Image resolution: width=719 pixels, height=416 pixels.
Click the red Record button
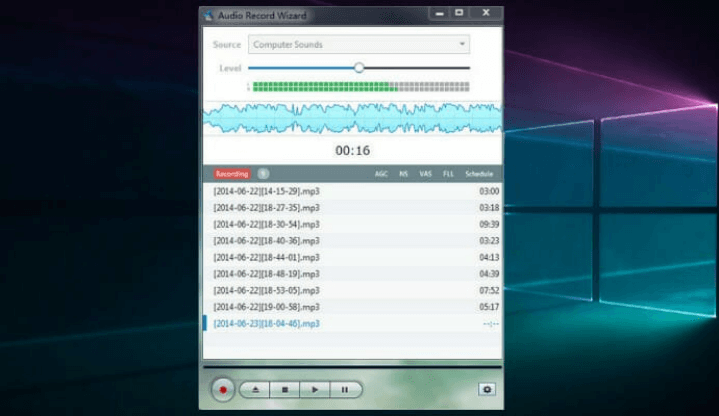223,390
